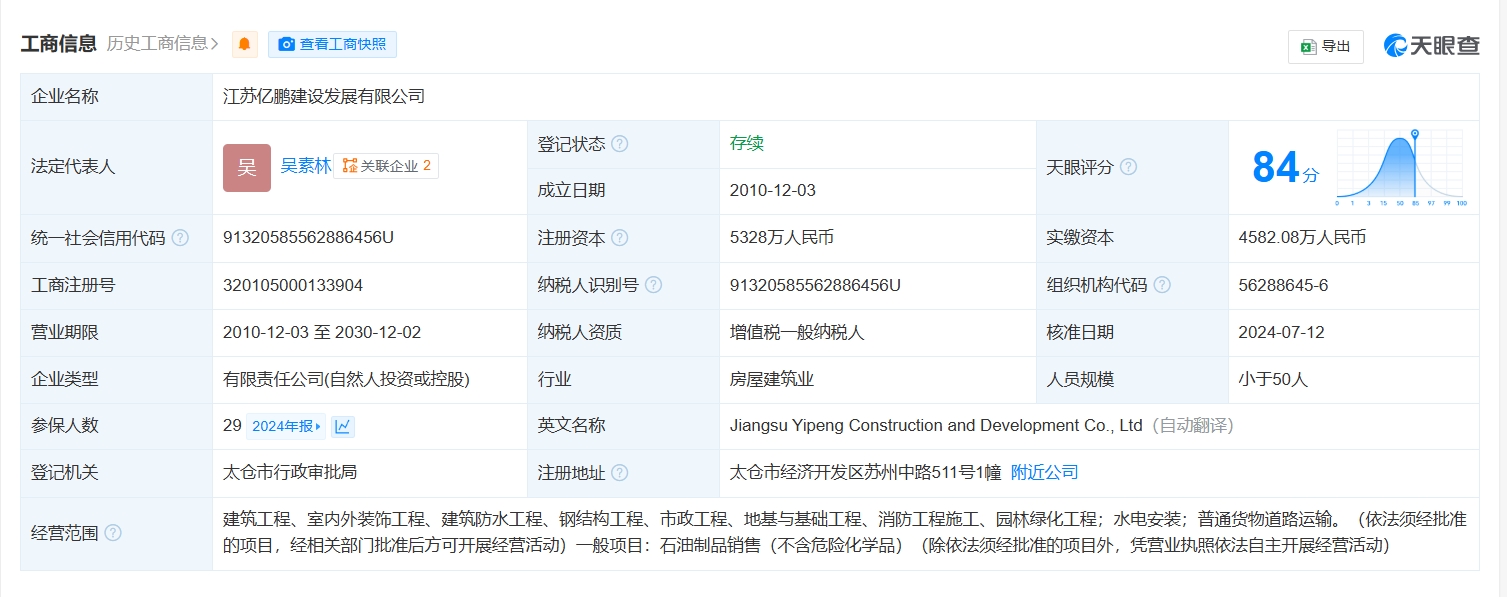Click paid-in capital 4582.08万人民币

coord(1302,238)
